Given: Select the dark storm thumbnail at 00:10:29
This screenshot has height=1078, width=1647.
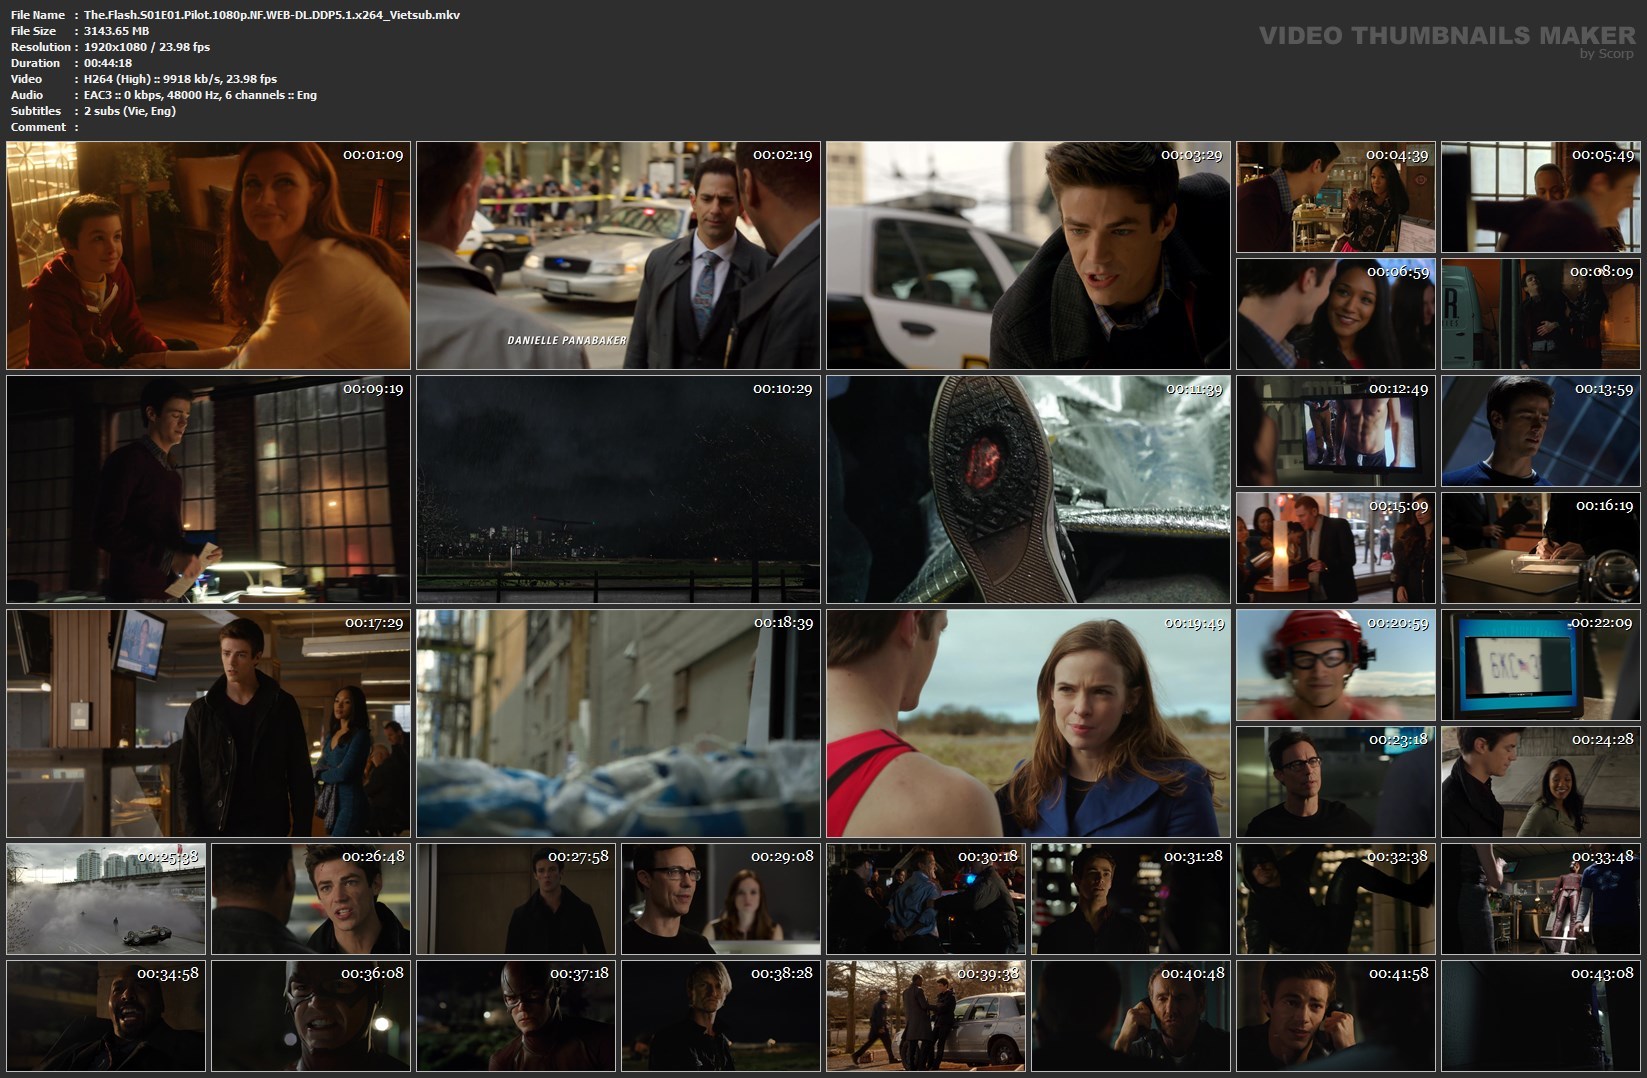Looking at the screenshot, I should 618,489.
